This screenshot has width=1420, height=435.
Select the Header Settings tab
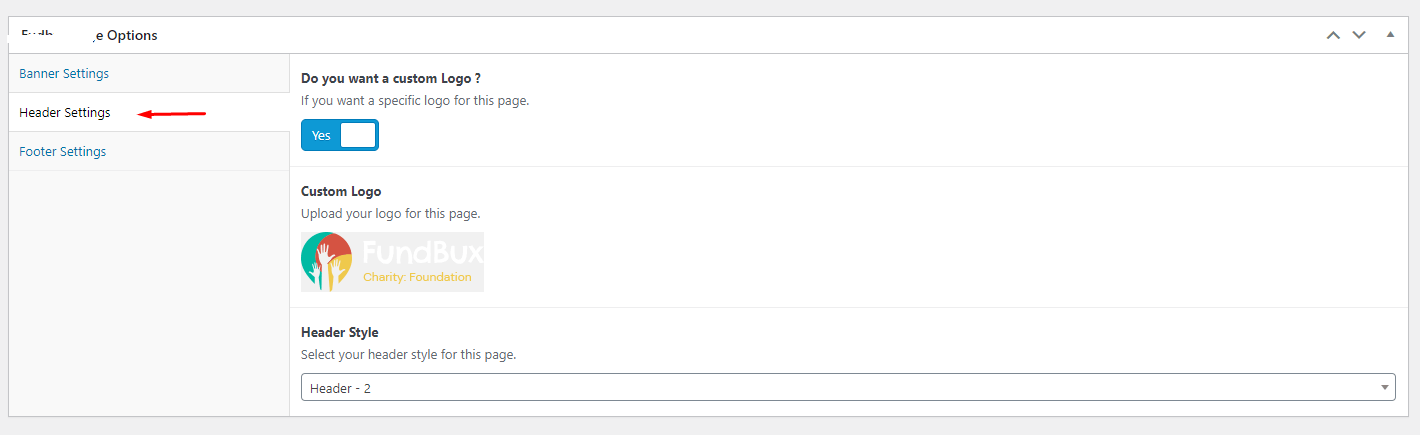[x=65, y=113]
